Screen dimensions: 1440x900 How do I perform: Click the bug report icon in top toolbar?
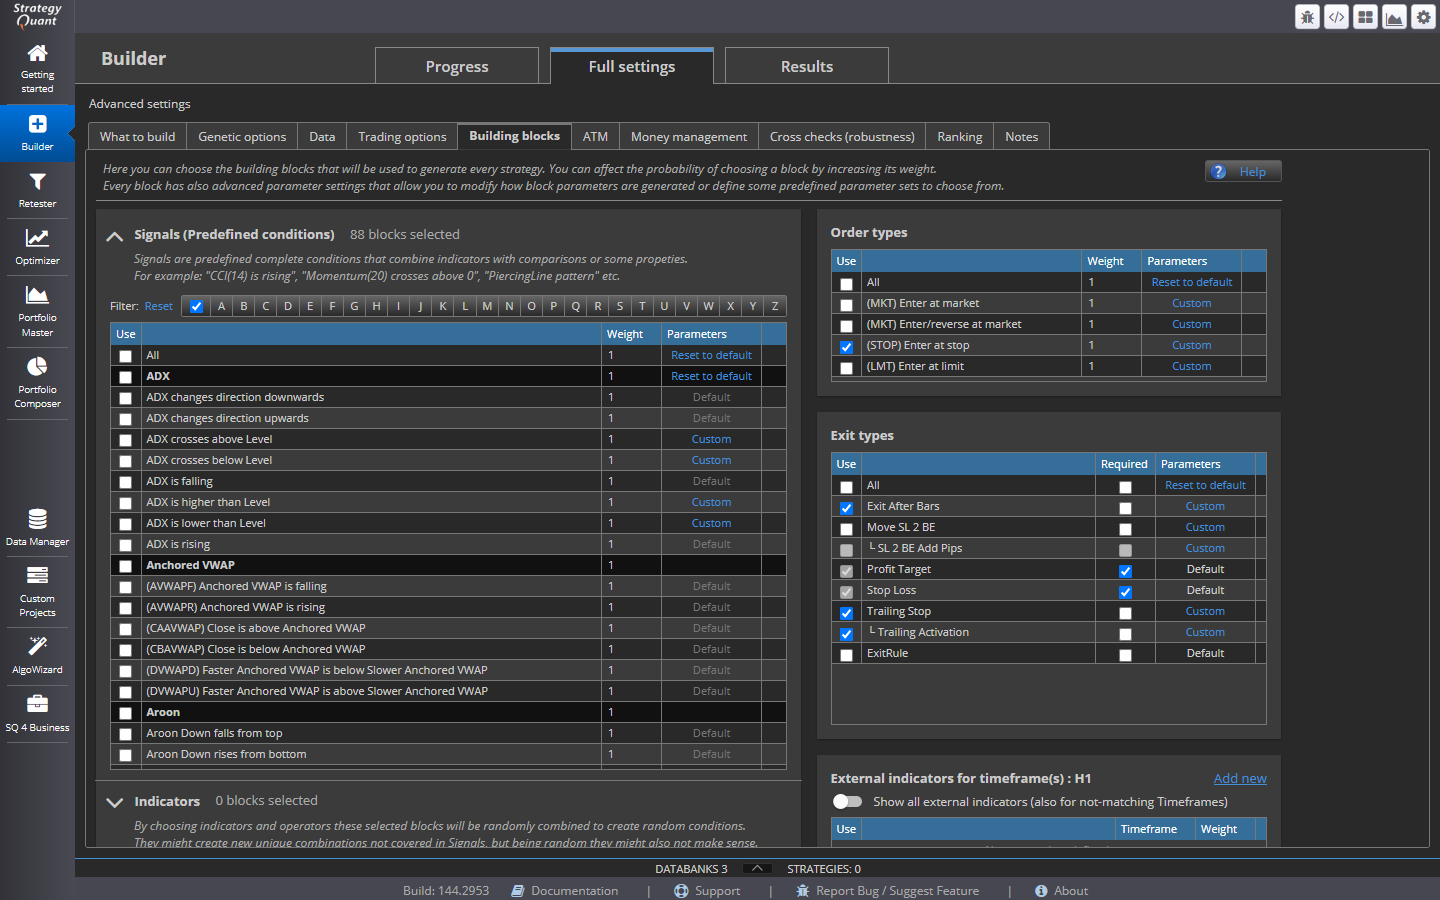pyautogui.click(x=1307, y=17)
